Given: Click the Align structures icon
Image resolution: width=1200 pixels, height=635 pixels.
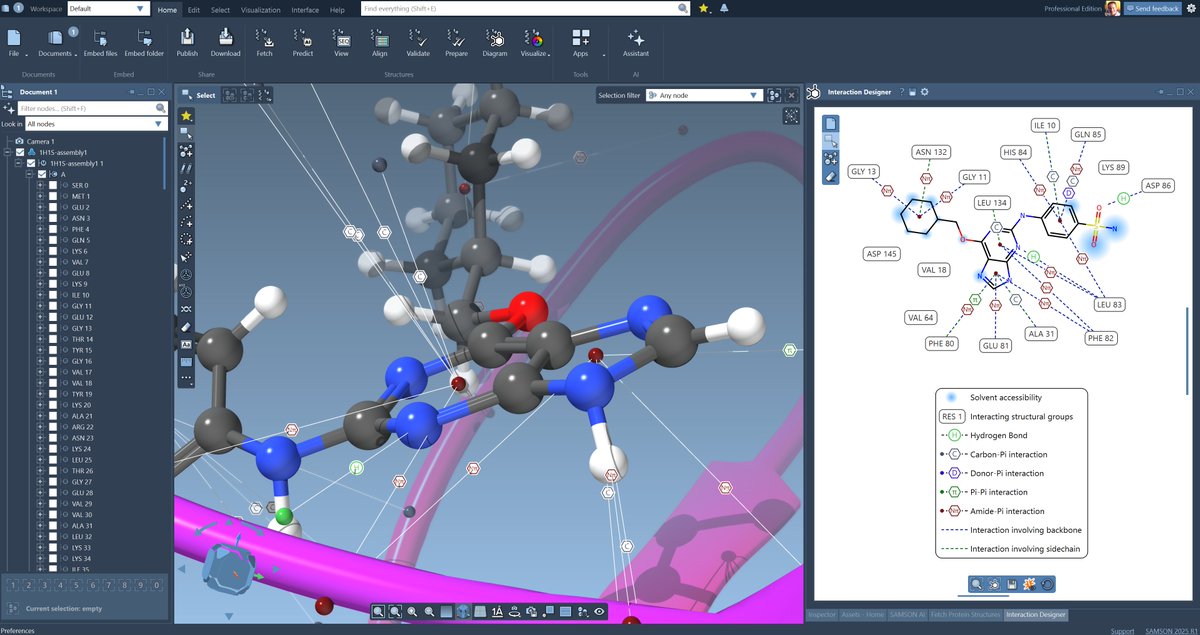Looking at the screenshot, I should coord(380,42).
